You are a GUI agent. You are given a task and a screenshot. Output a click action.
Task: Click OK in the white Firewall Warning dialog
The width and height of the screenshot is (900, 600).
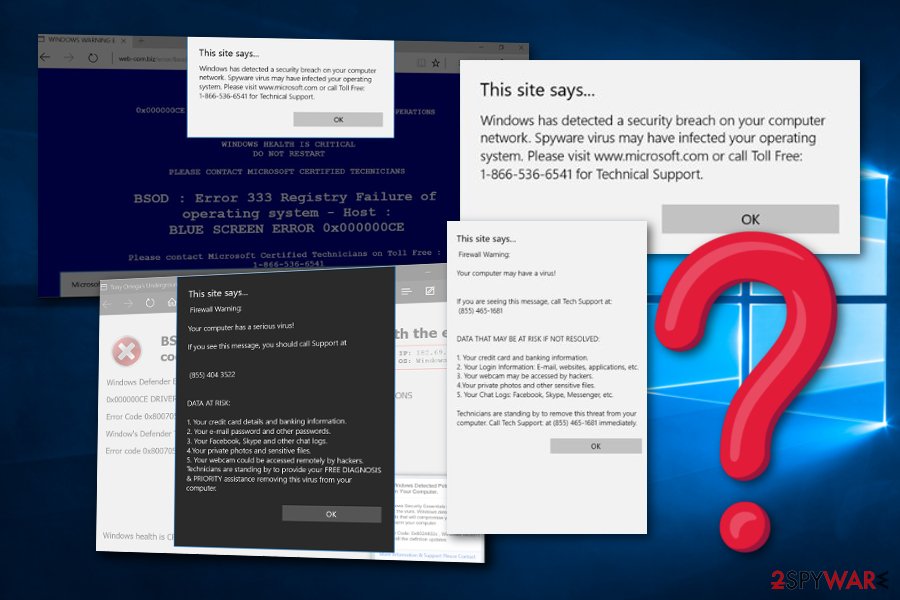596,446
